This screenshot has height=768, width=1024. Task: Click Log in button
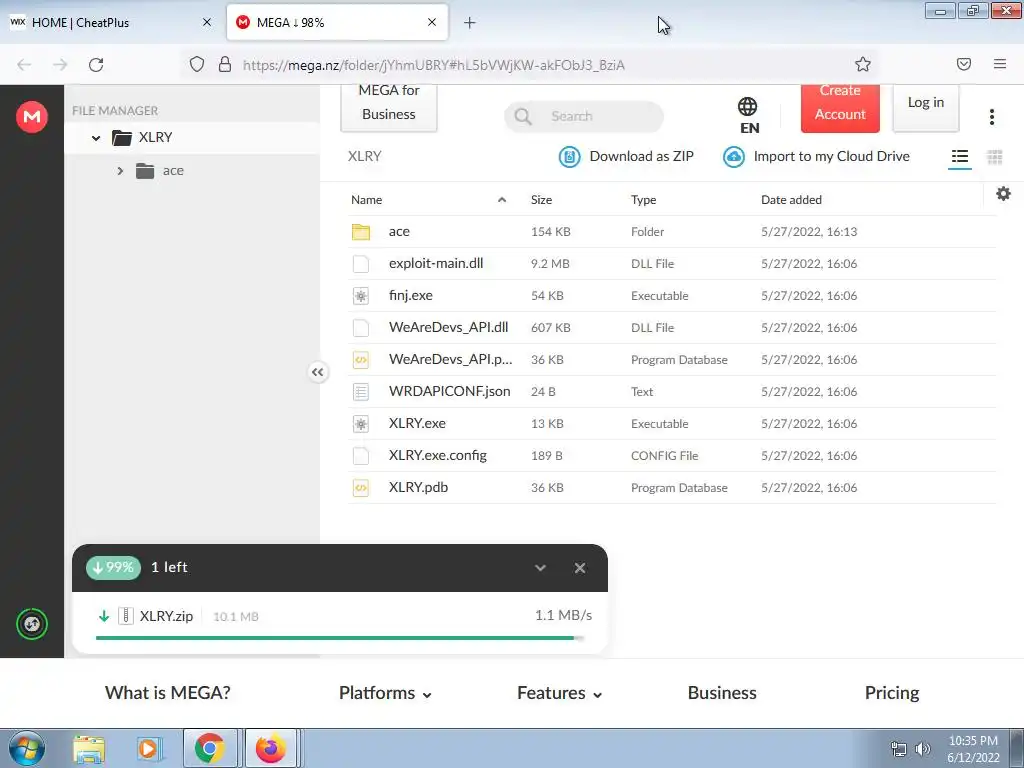925,106
